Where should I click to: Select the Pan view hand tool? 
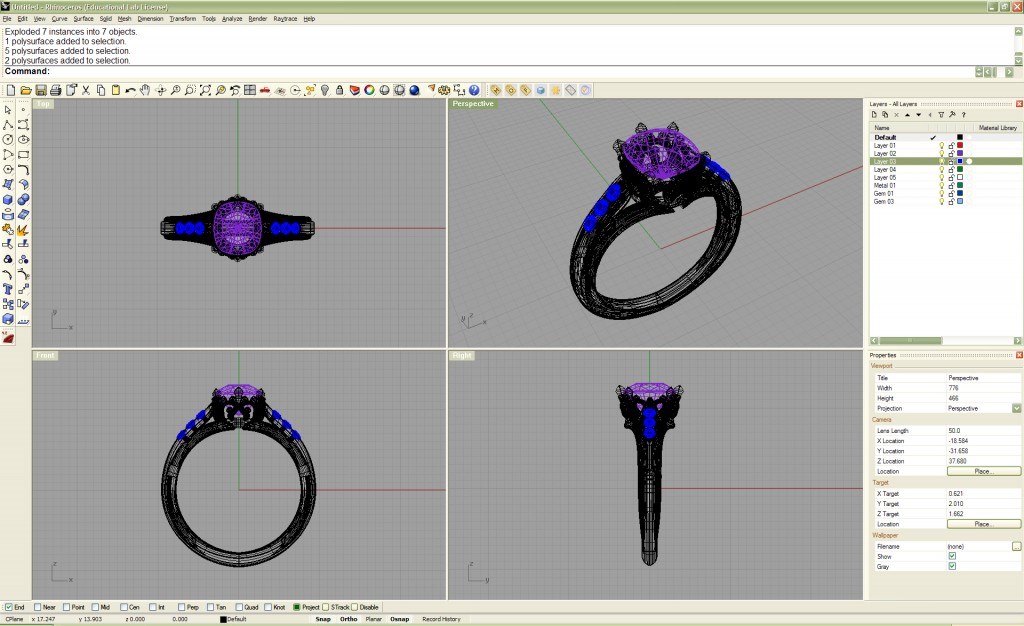point(145,90)
